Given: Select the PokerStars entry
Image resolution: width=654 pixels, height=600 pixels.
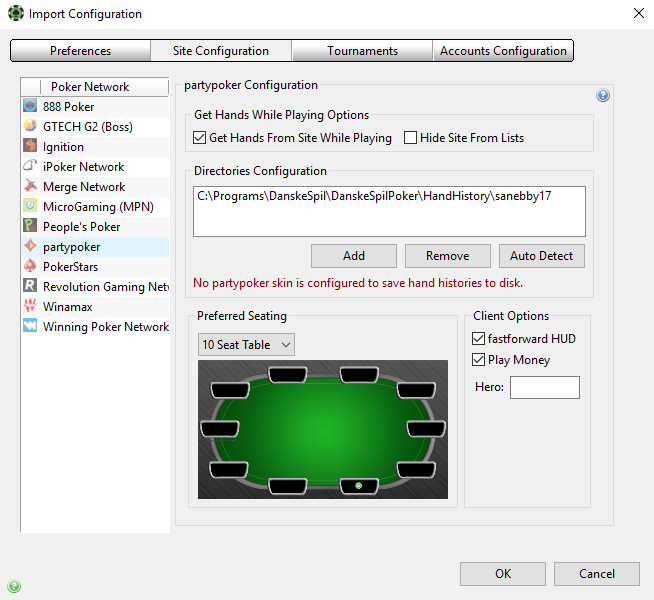Looking at the screenshot, I should click(95, 267).
